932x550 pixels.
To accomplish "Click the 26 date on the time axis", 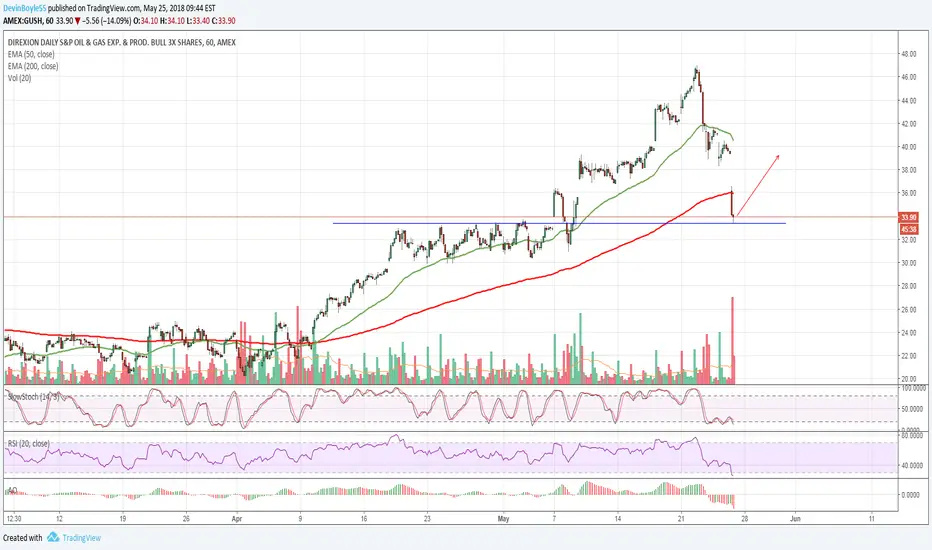I will pos(186,518).
